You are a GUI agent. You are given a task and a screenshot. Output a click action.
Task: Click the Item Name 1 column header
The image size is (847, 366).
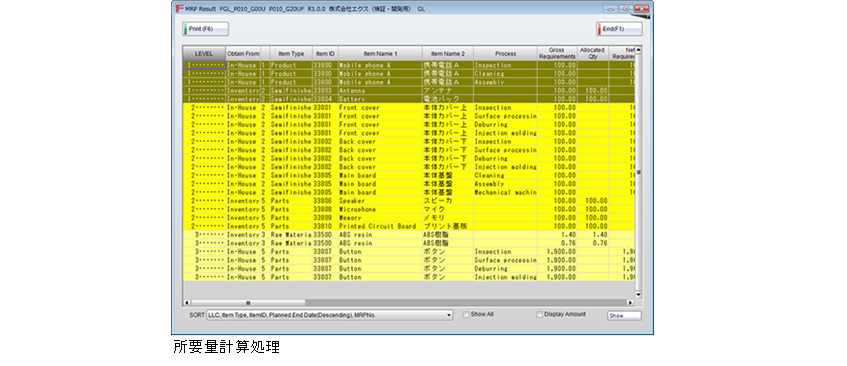click(x=380, y=53)
